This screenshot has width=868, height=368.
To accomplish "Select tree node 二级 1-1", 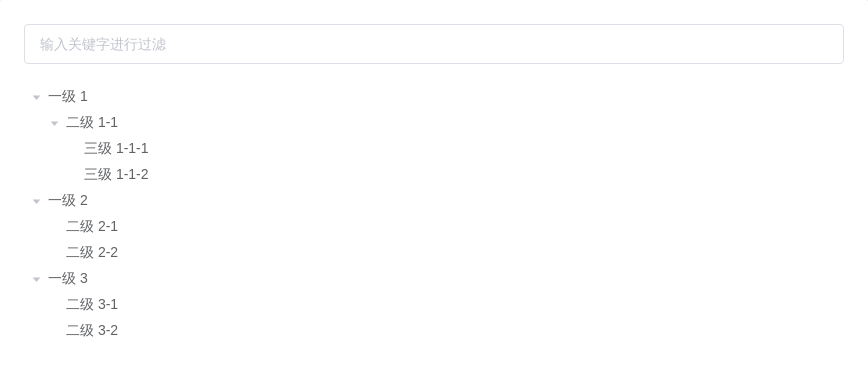I will point(92,122).
